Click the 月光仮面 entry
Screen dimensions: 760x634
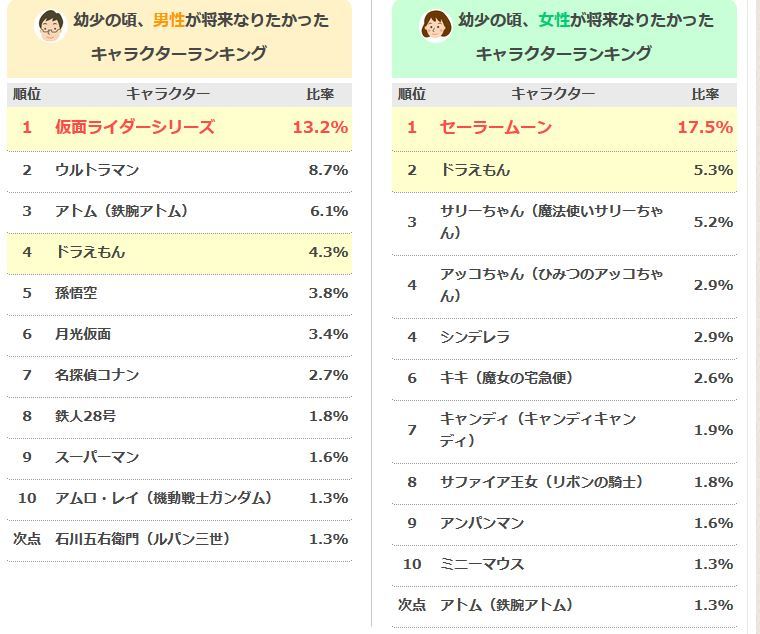pyautogui.click(x=83, y=334)
